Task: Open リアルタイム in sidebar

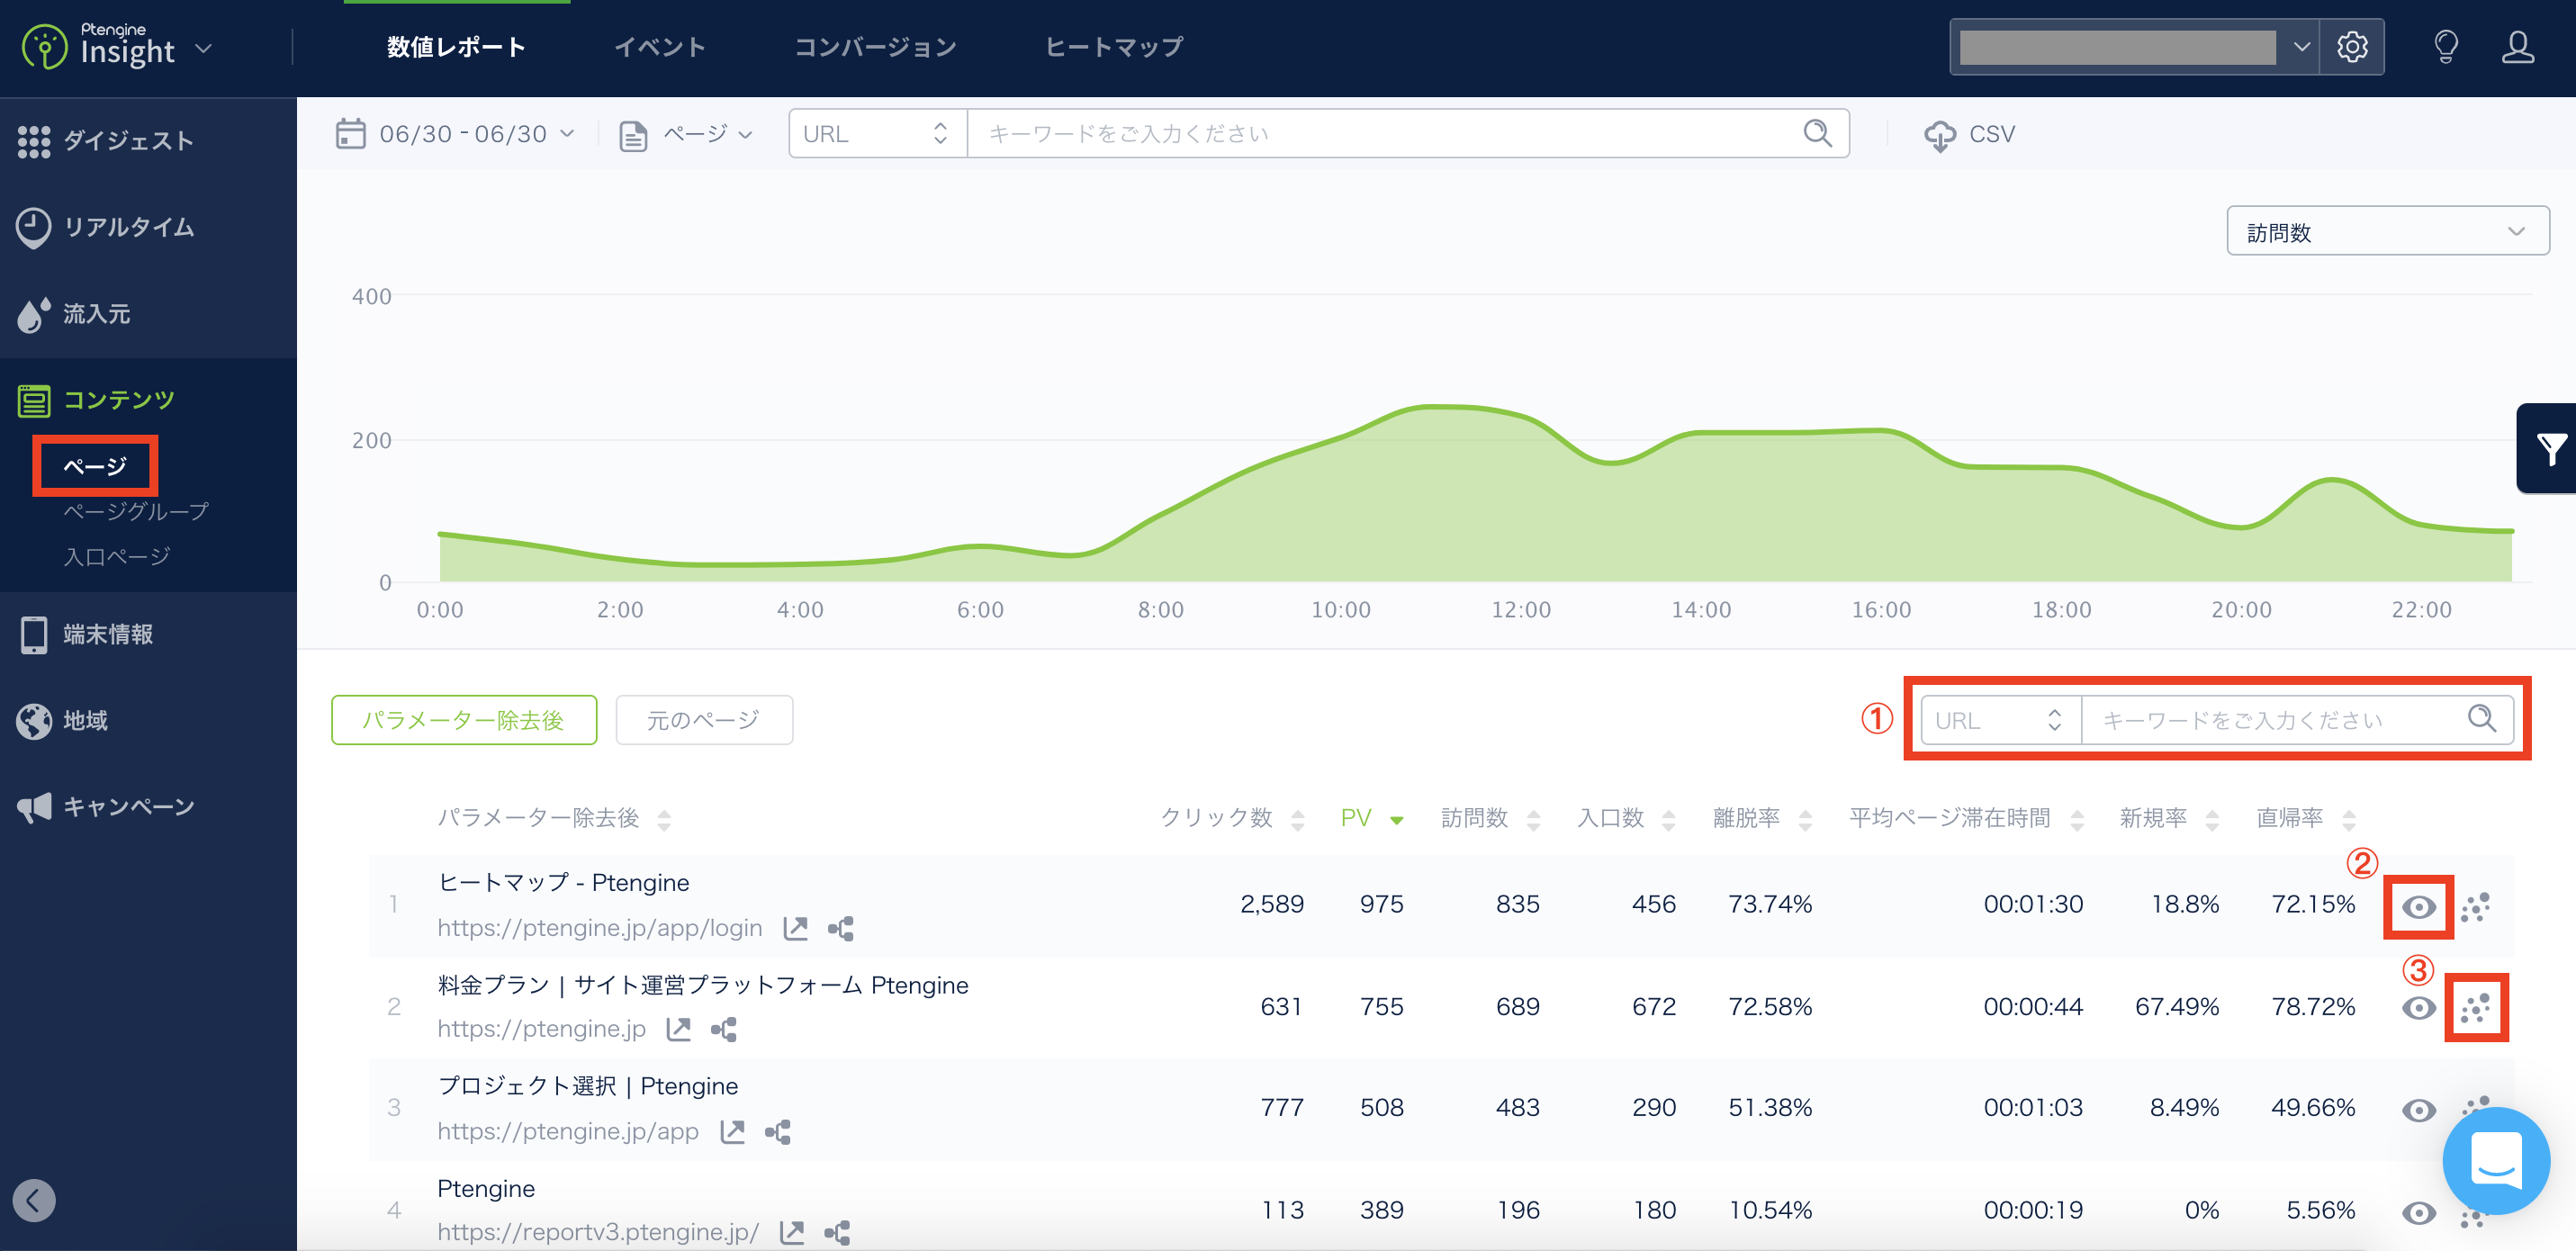Action: pyautogui.click(x=106, y=227)
